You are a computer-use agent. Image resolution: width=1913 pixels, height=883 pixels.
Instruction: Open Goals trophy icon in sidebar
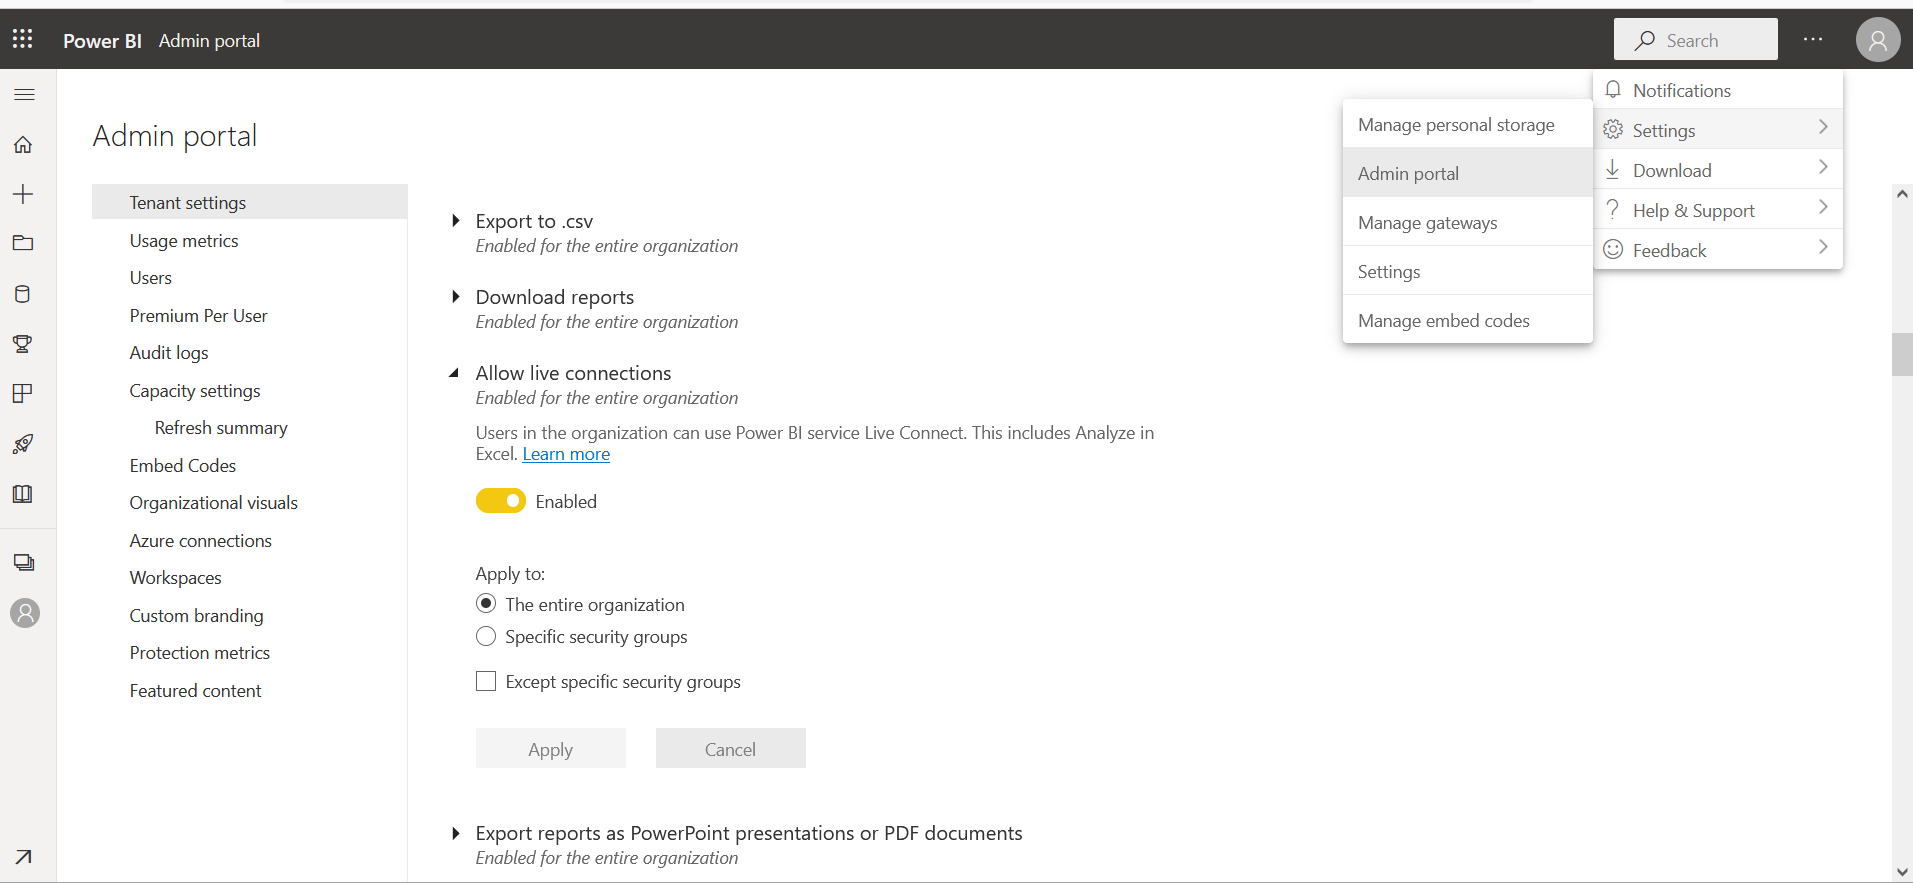tap(23, 344)
